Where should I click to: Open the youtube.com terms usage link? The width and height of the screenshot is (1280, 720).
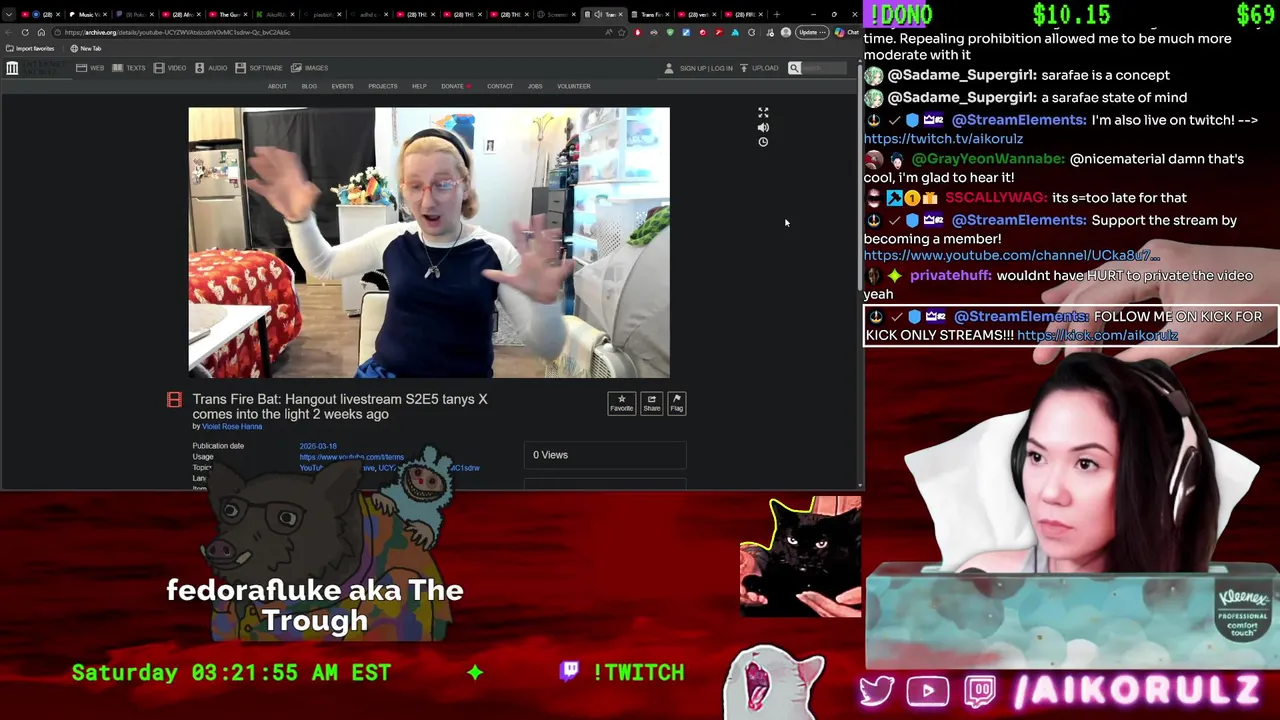click(x=351, y=457)
